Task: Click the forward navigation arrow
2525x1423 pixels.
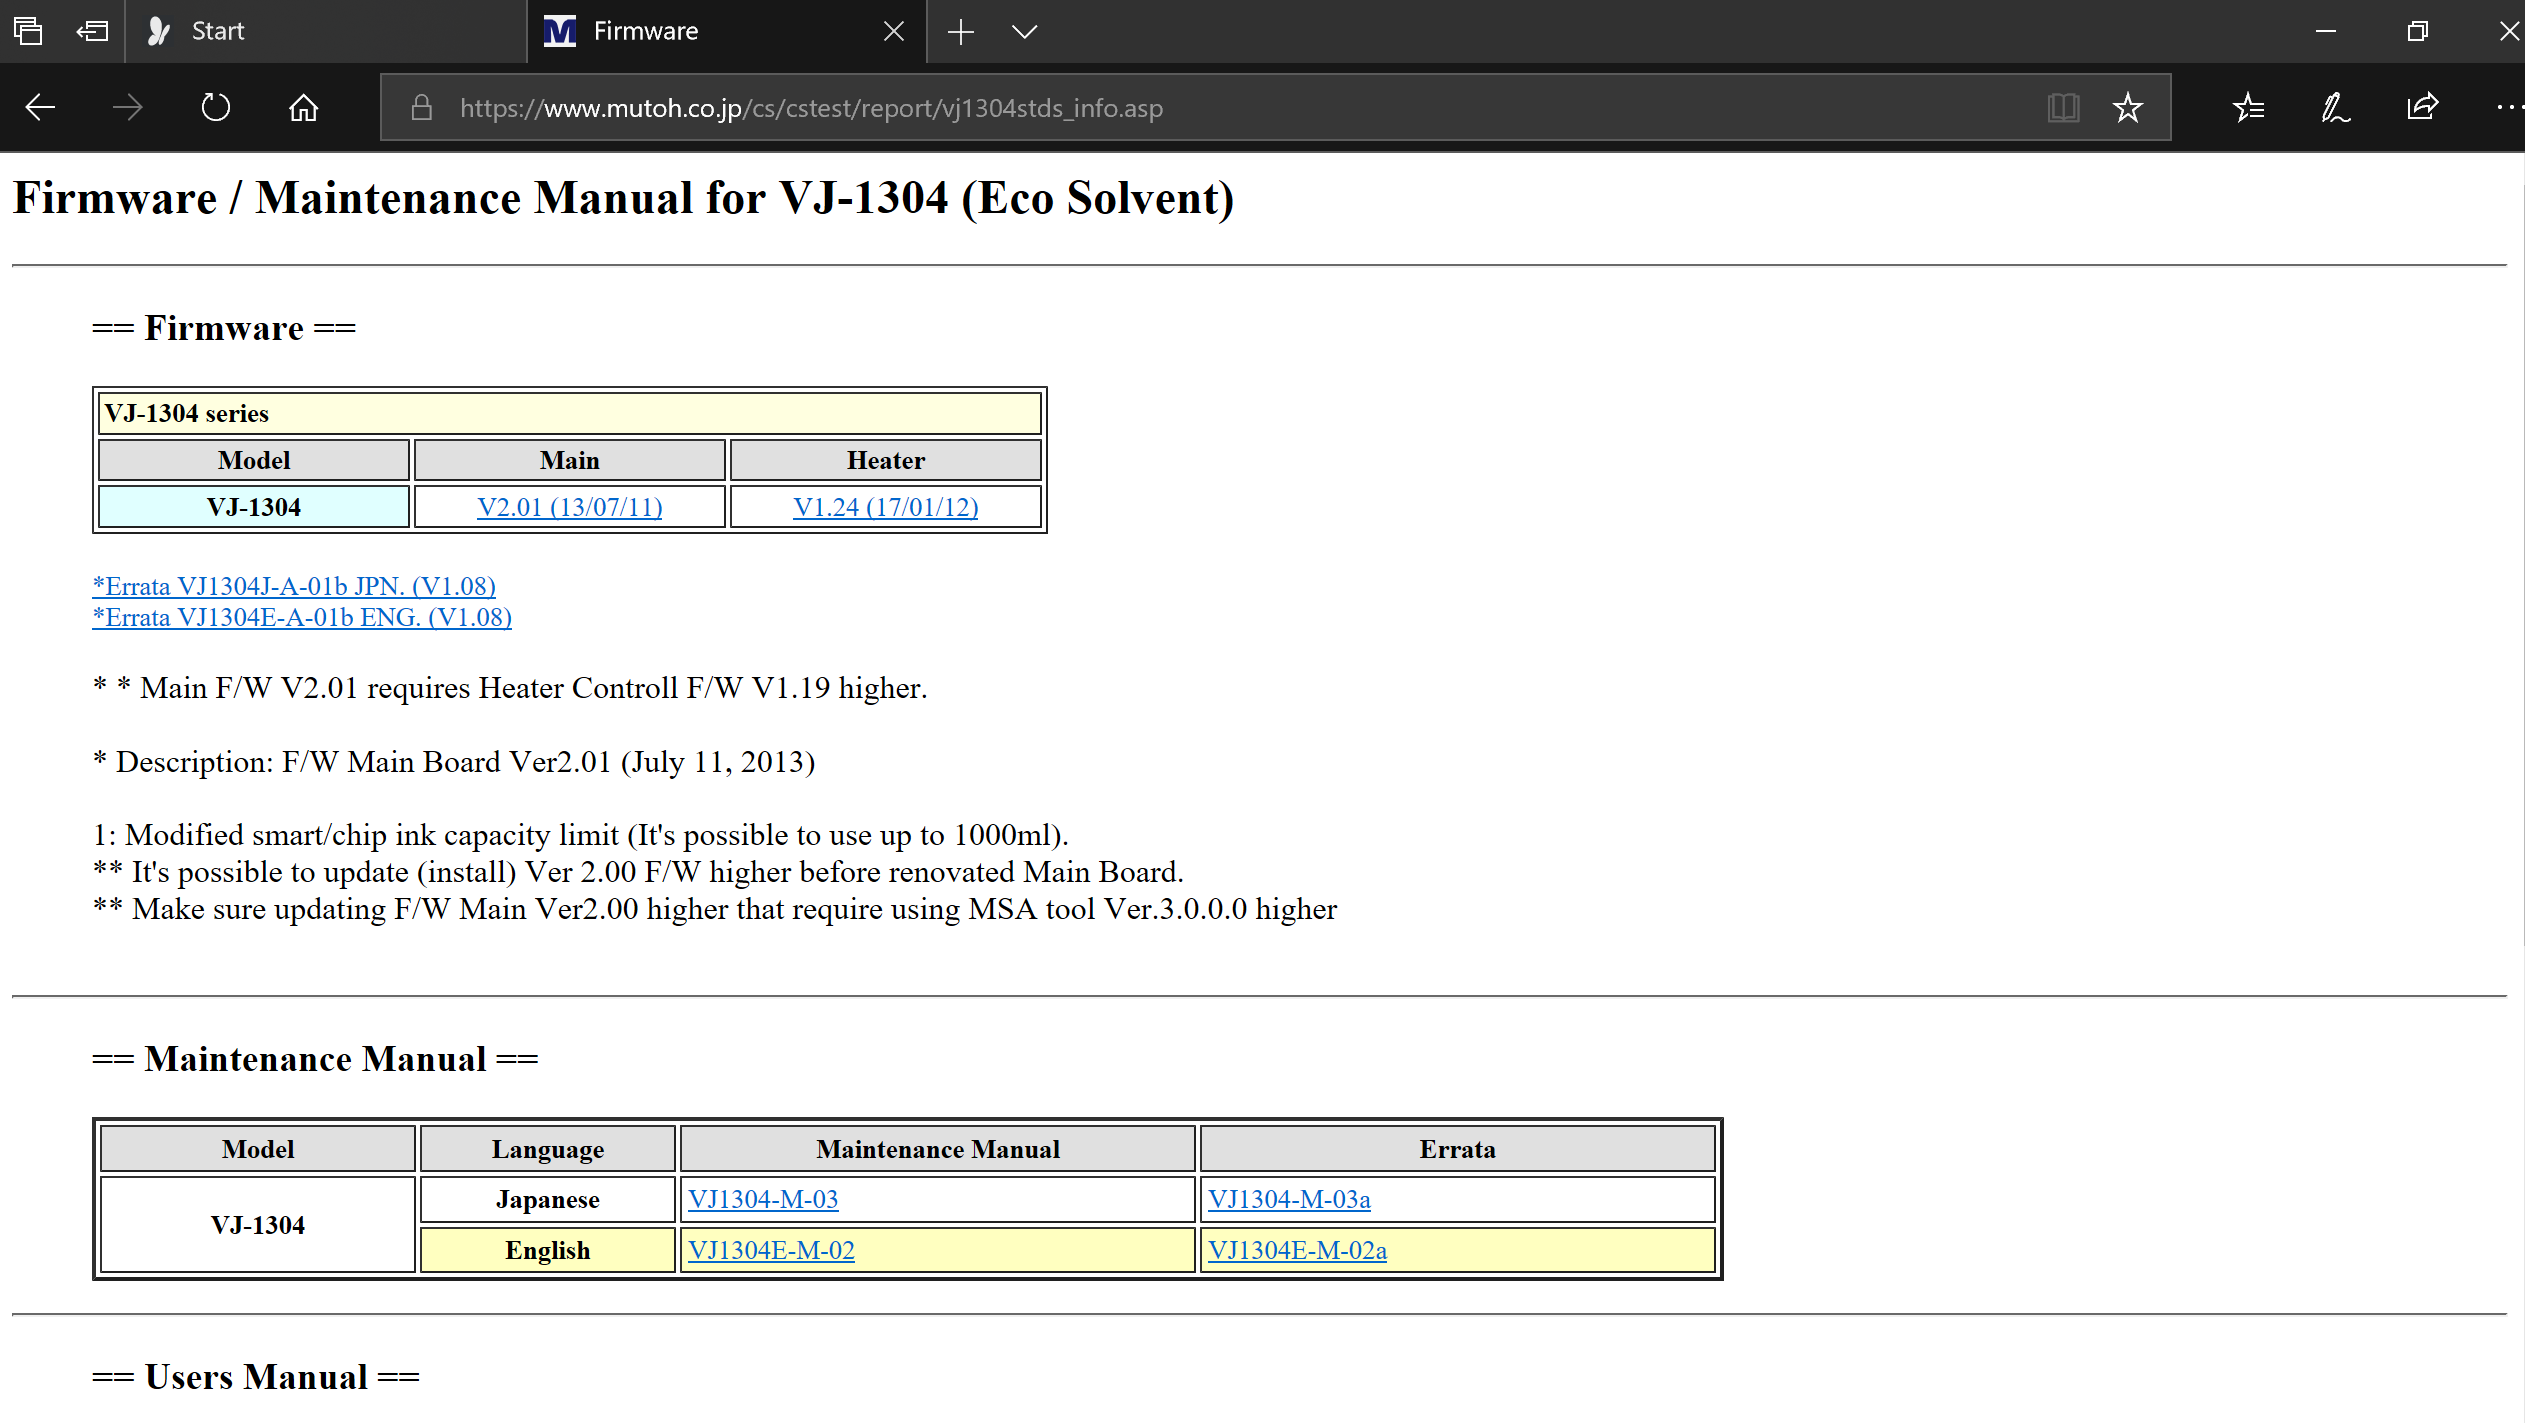Action: [128, 107]
